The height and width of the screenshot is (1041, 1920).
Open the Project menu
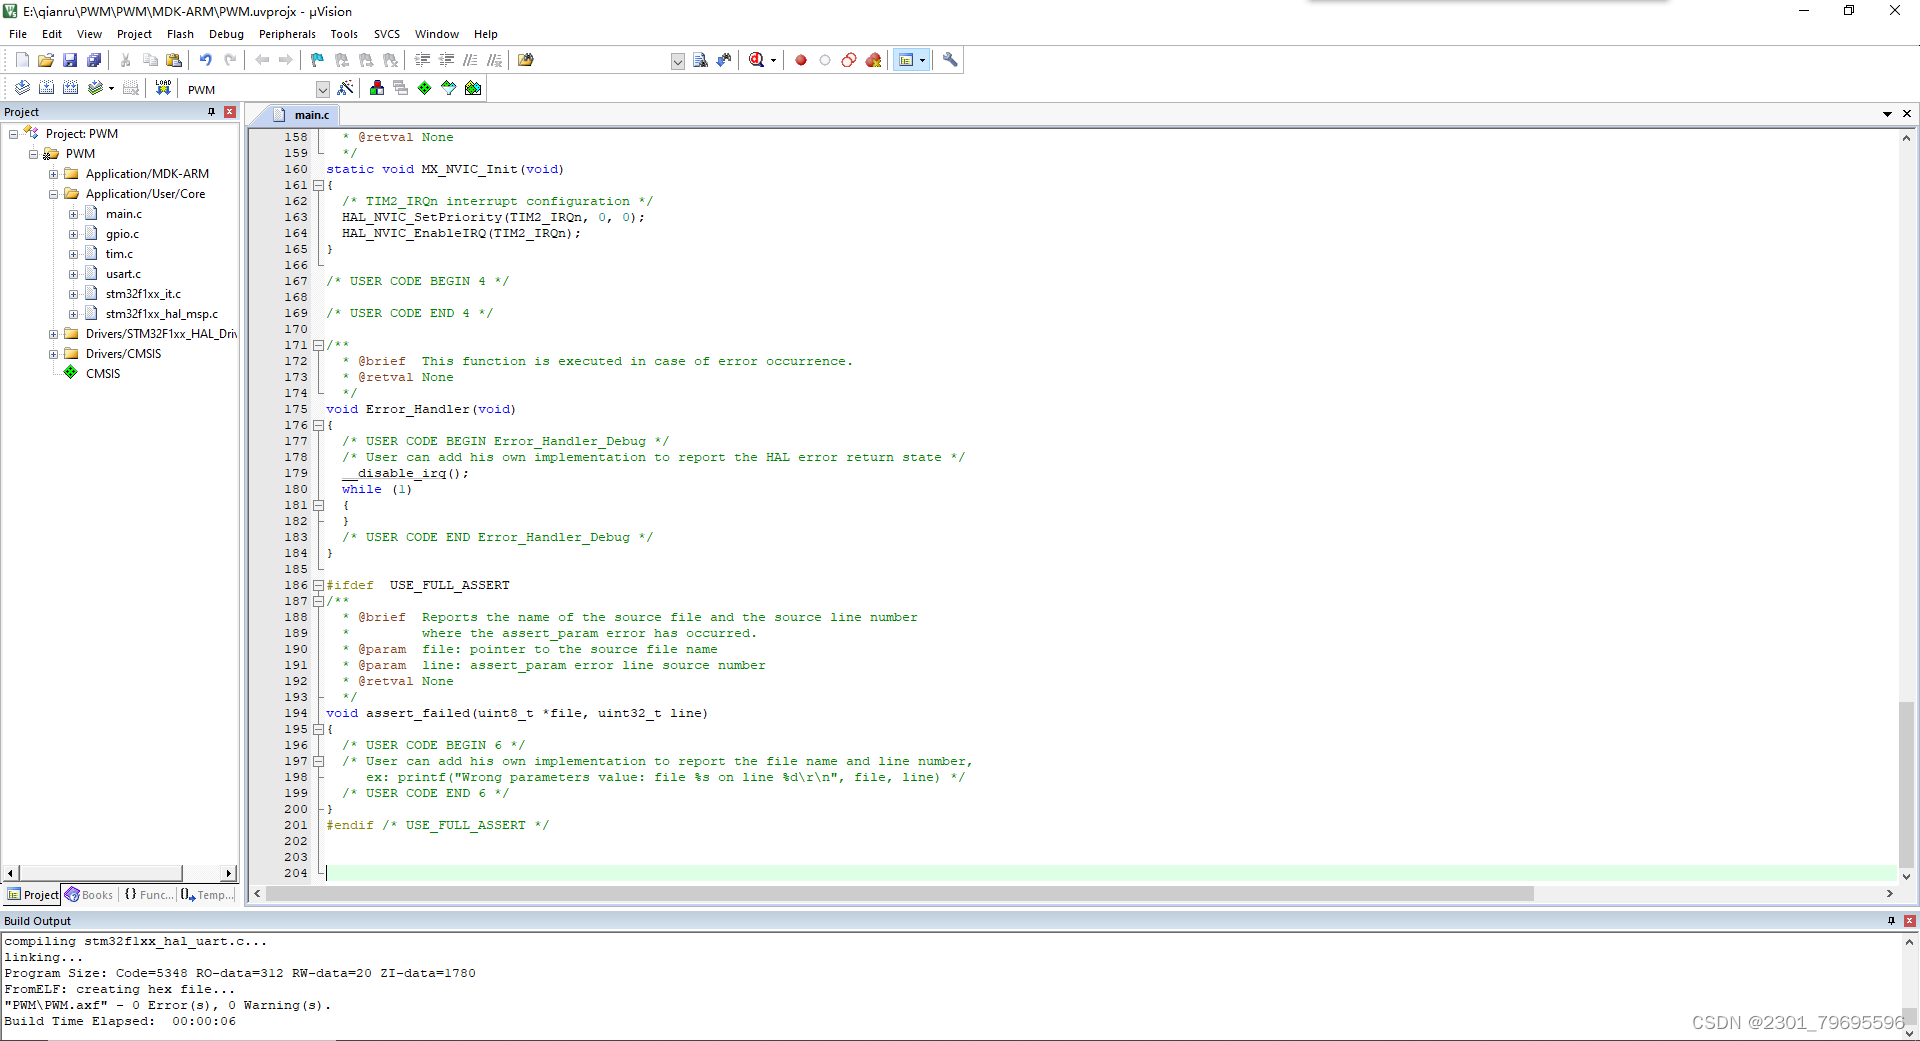point(134,34)
